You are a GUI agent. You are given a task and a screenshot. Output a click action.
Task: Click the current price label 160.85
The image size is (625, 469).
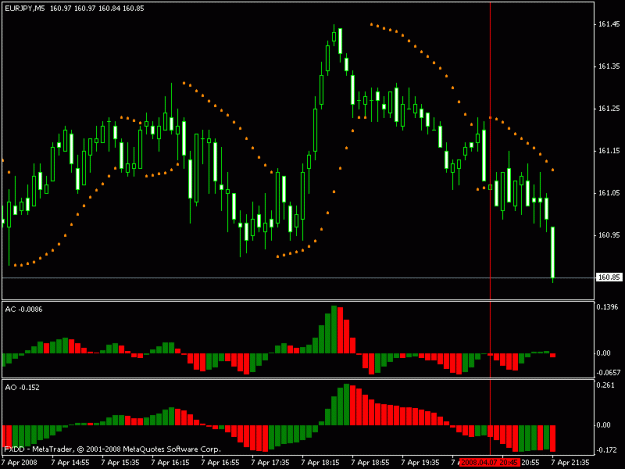pos(609,277)
